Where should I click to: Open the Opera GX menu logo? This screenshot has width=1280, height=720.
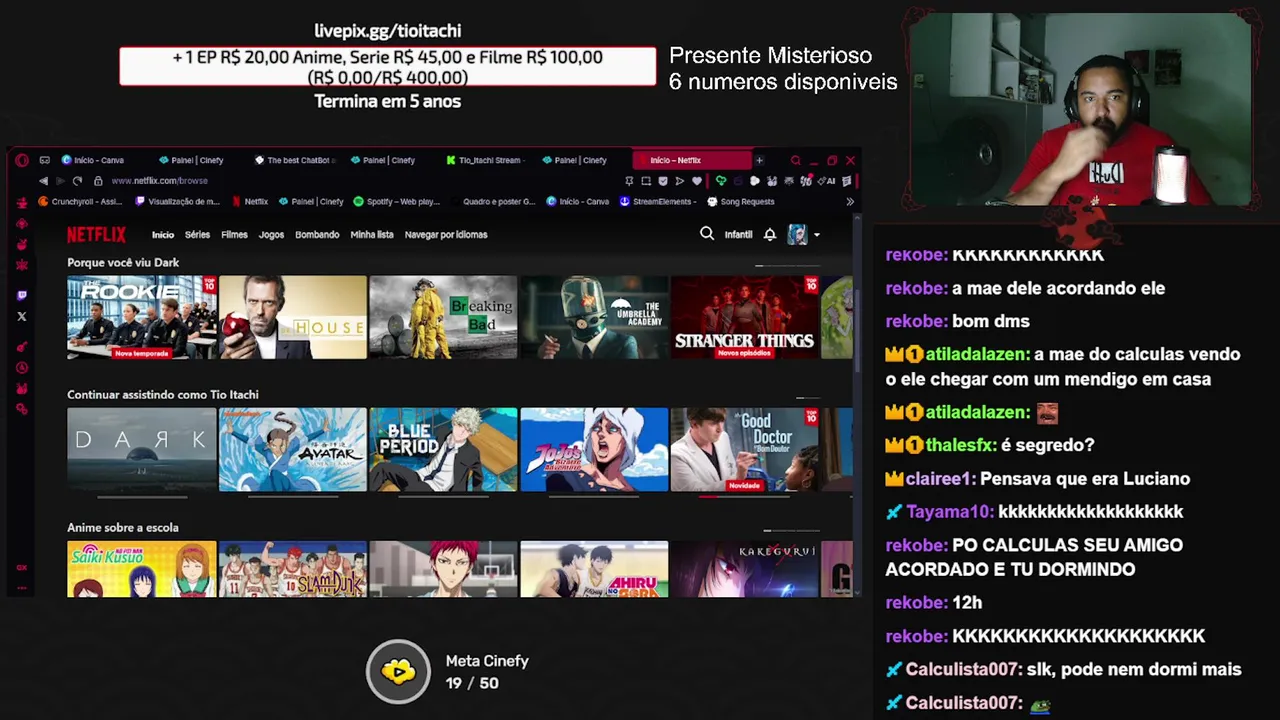22,160
